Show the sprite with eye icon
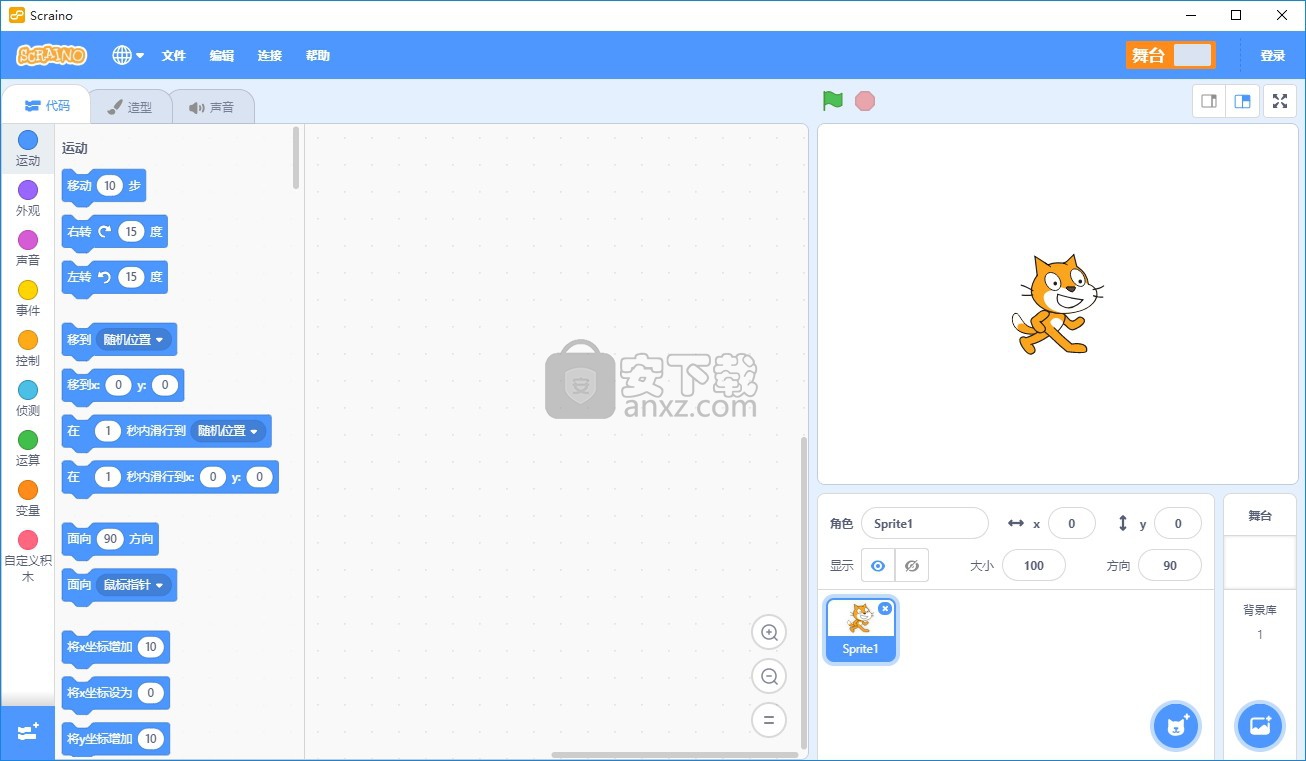Viewport: 1306px width, 761px height. 878,565
